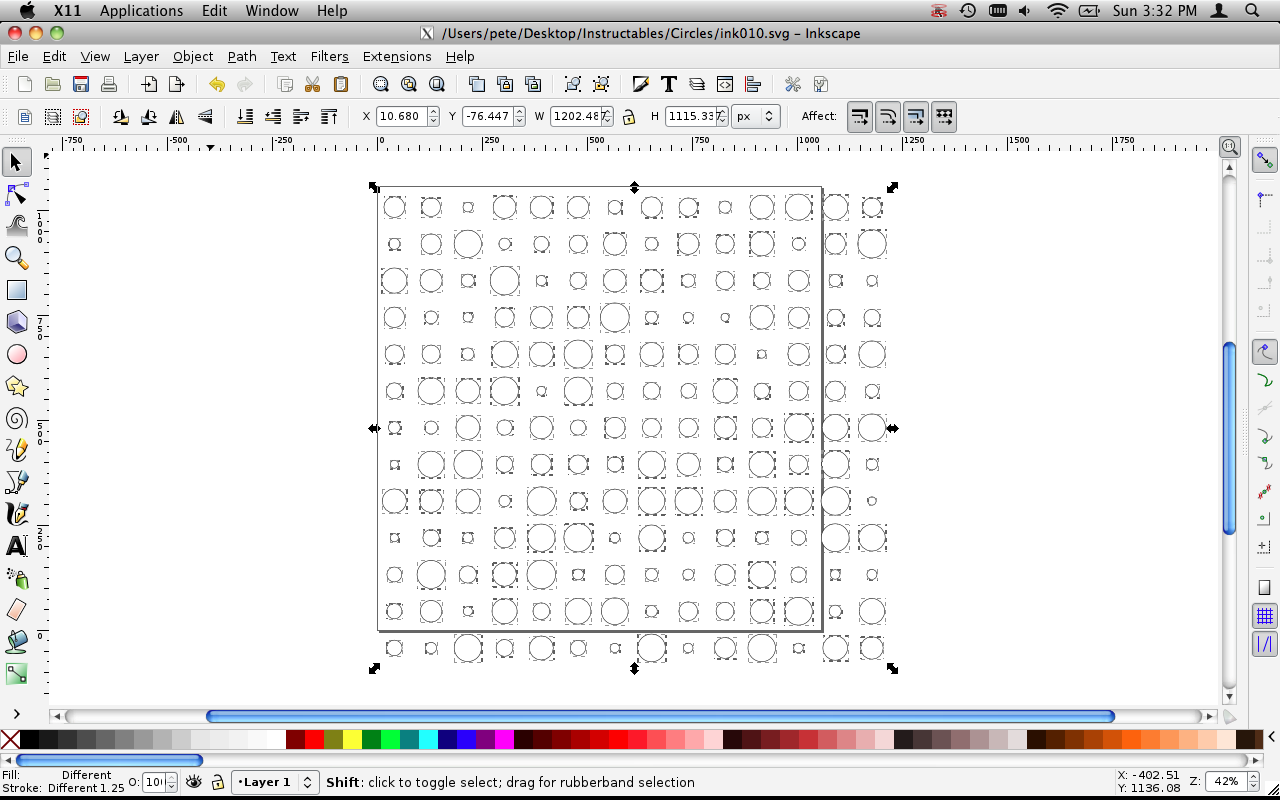Toggle current layer visibility eye
This screenshot has width=1280, height=800.
pyautogui.click(x=193, y=782)
